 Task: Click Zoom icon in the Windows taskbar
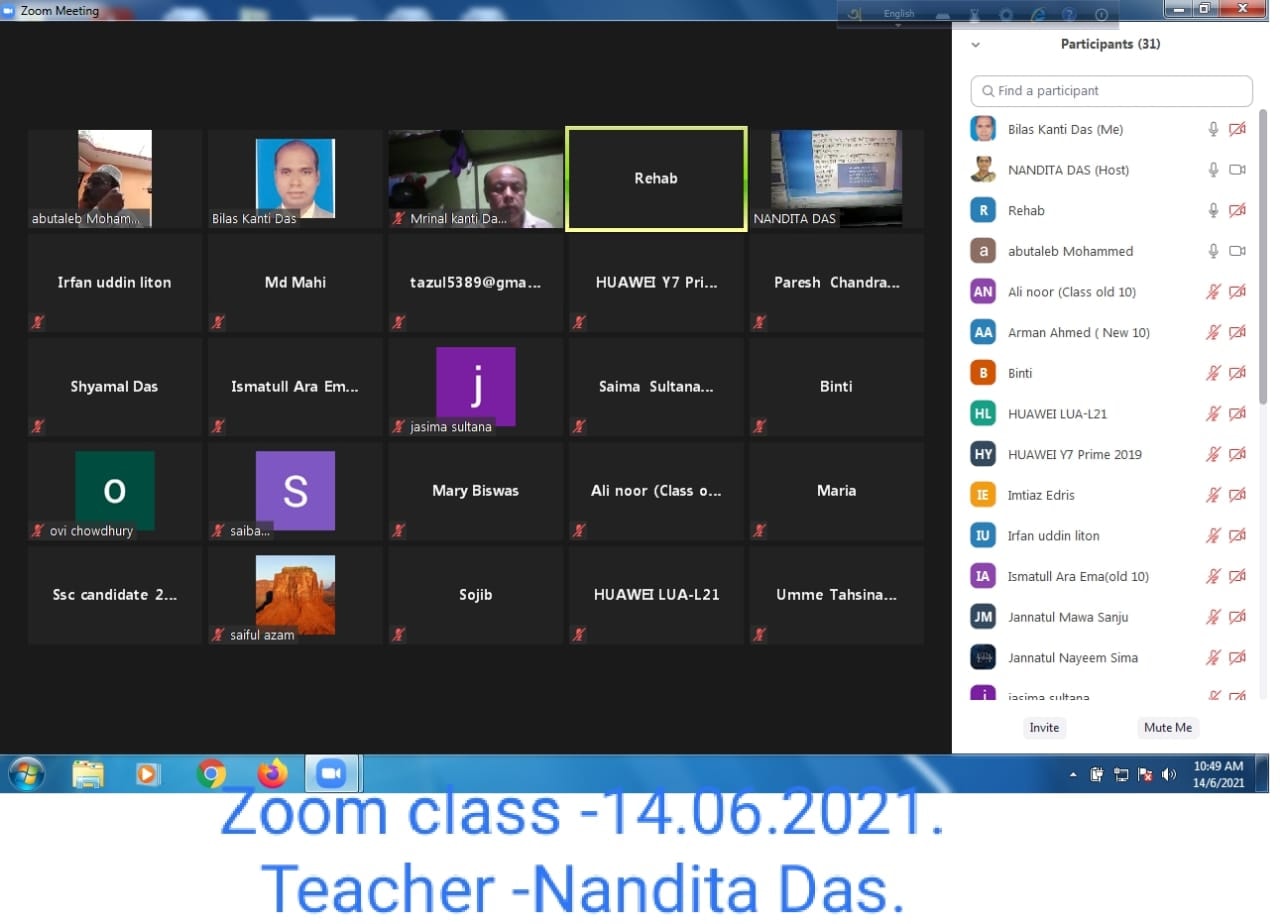click(330, 774)
